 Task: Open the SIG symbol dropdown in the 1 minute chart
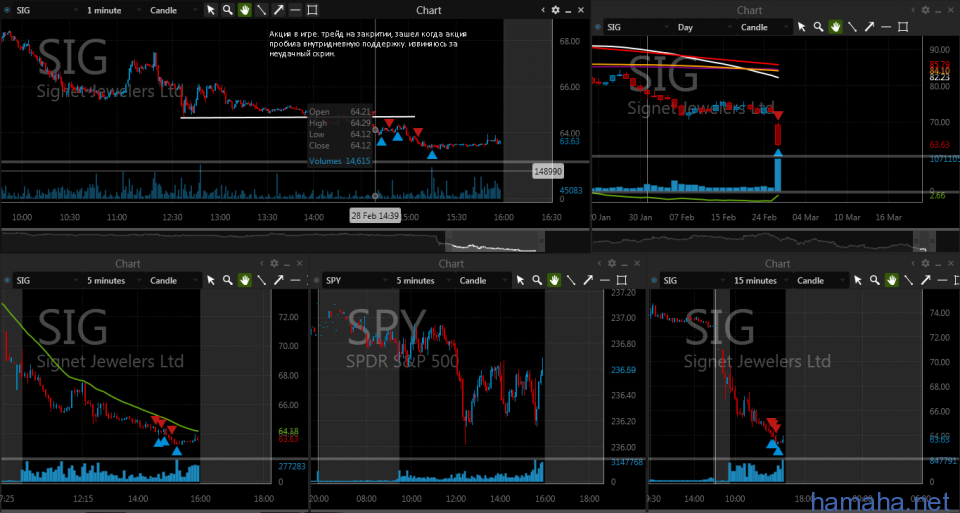47,10
